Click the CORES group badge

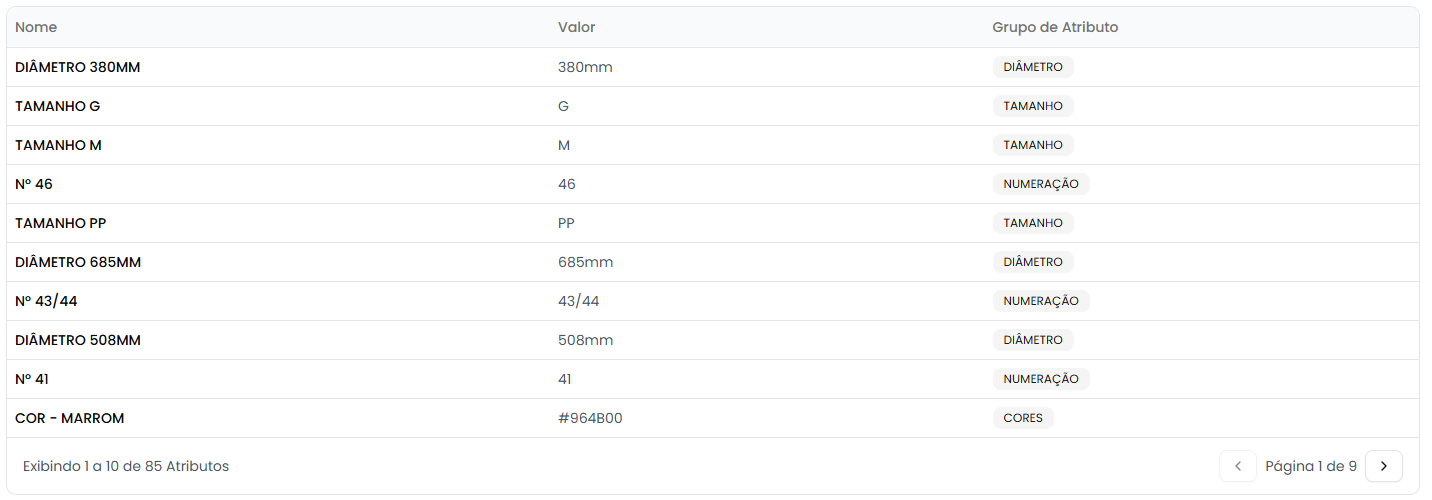click(x=1022, y=418)
